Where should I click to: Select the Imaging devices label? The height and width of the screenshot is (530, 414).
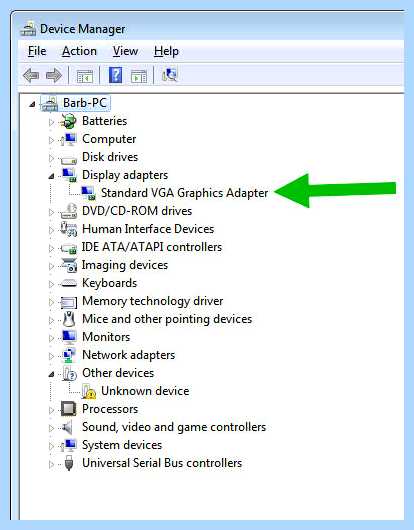125,265
